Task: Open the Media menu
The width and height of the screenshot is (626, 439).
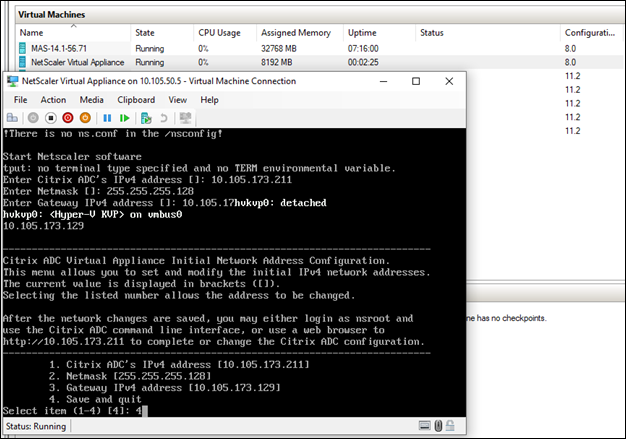Action: (x=91, y=100)
